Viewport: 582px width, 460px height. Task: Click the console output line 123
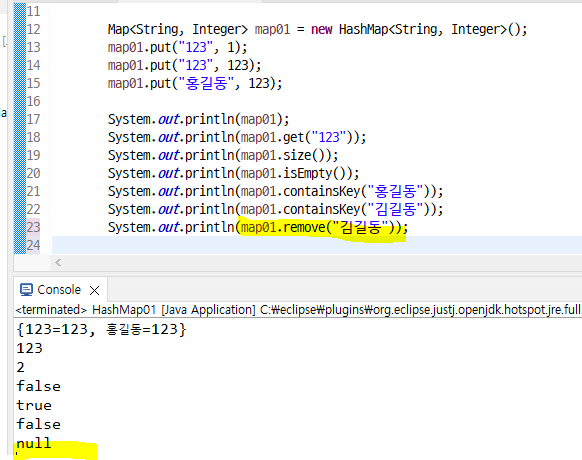click(x=29, y=348)
